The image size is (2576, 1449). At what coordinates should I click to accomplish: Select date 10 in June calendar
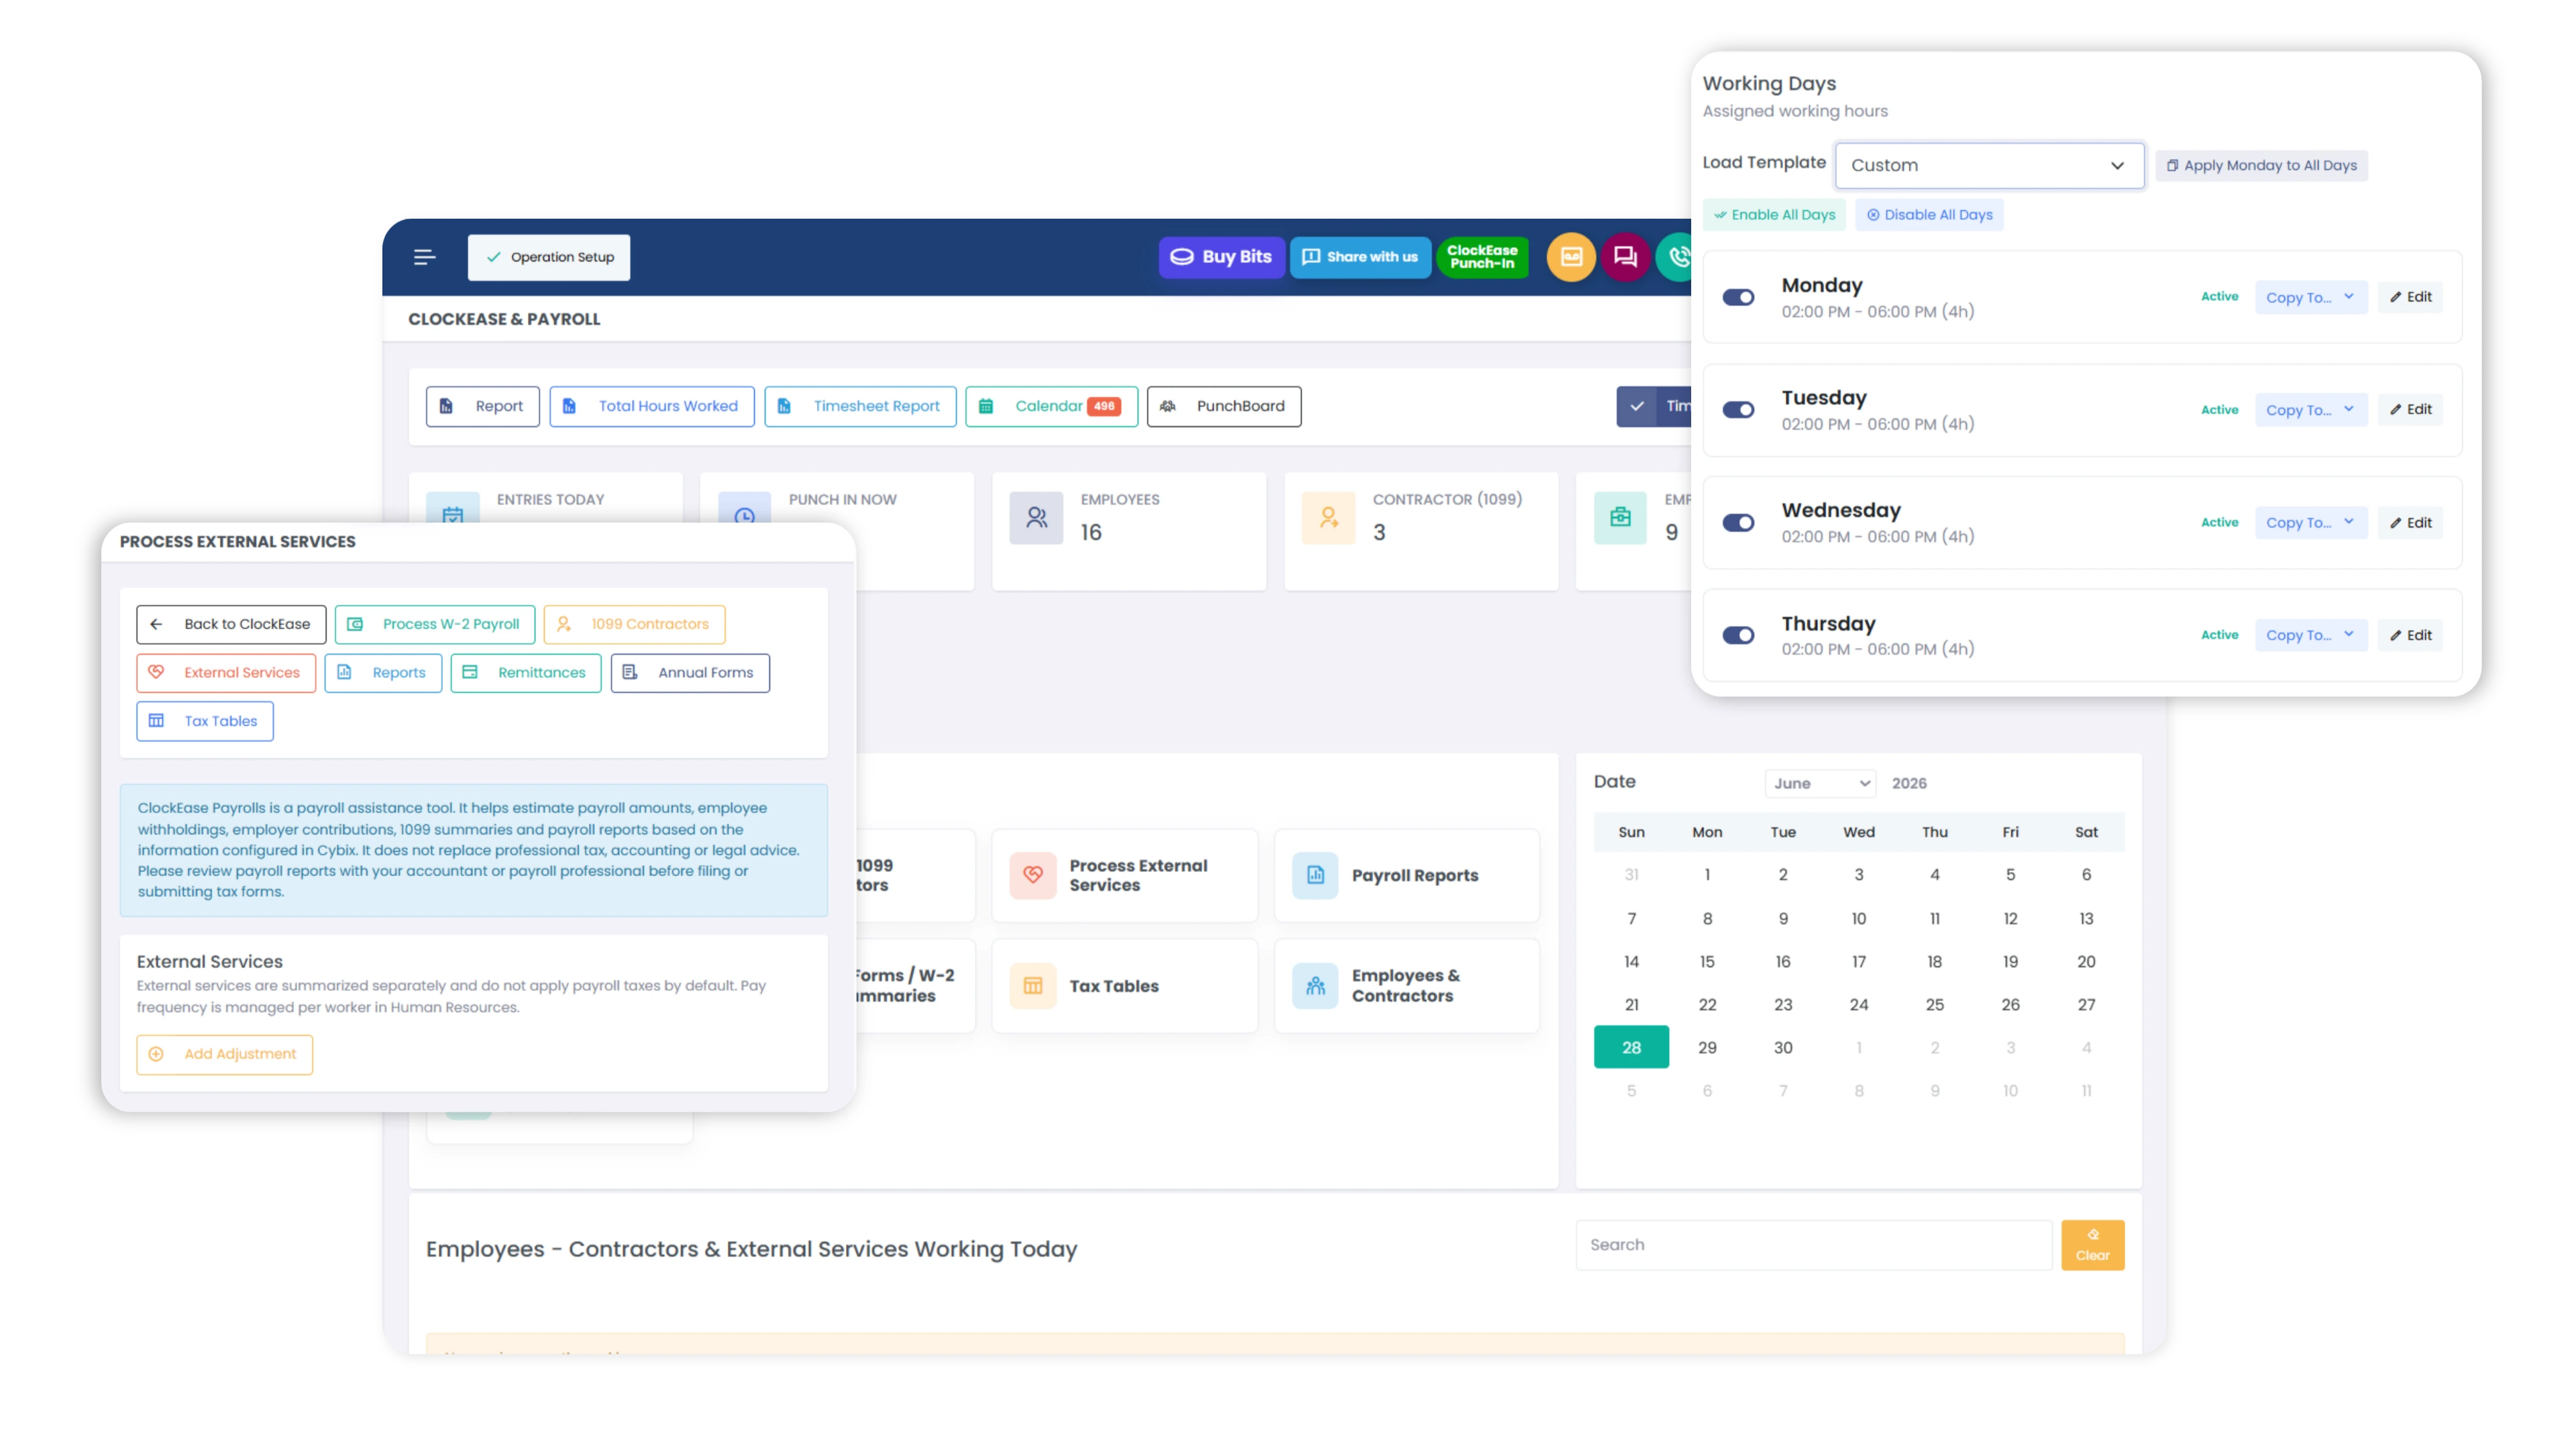coord(1858,918)
